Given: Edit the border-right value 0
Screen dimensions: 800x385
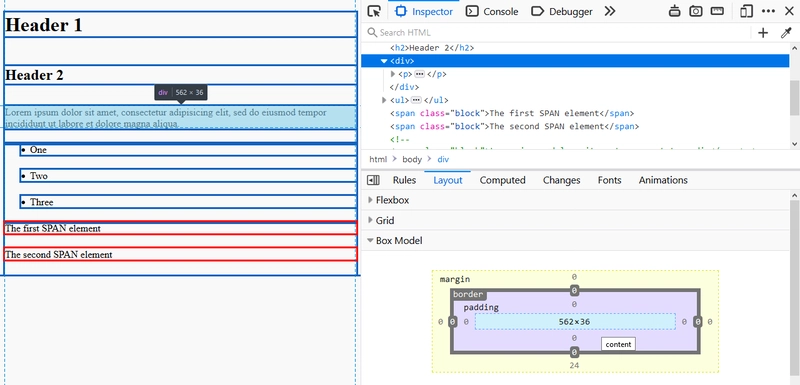Looking at the screenshot, I should (697, 322).
